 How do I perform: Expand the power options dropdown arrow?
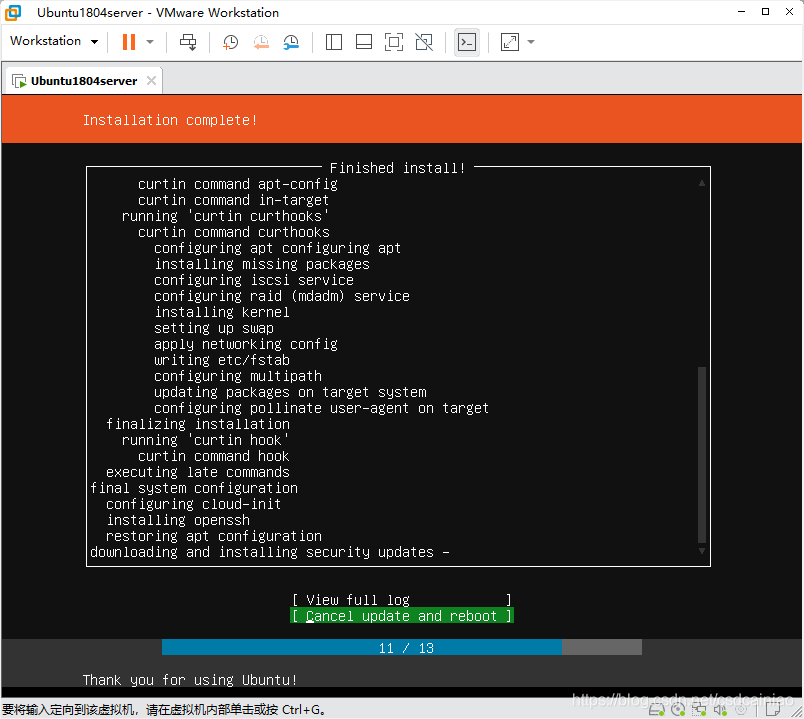click(150, 42)
